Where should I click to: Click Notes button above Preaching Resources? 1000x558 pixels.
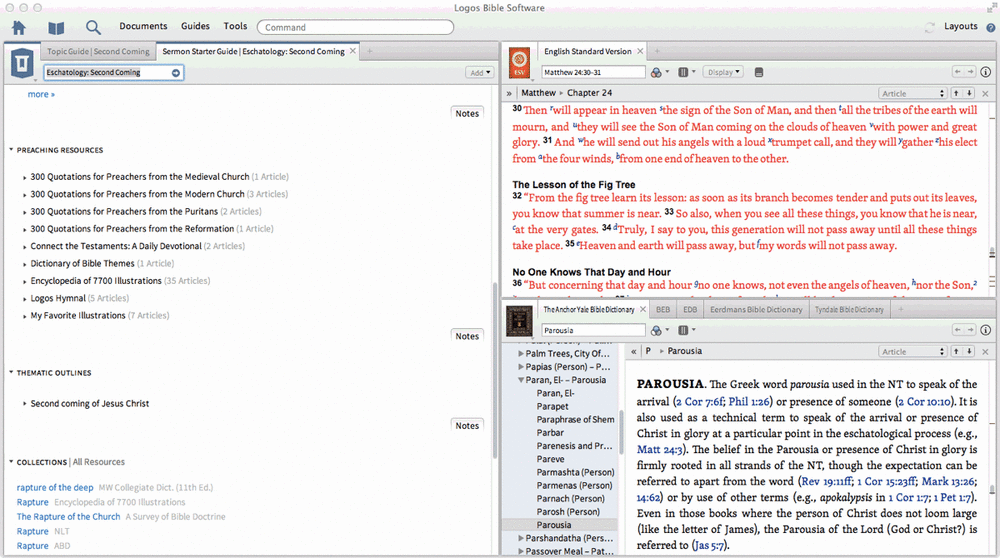pyautogui.click(x=467, y=114)
